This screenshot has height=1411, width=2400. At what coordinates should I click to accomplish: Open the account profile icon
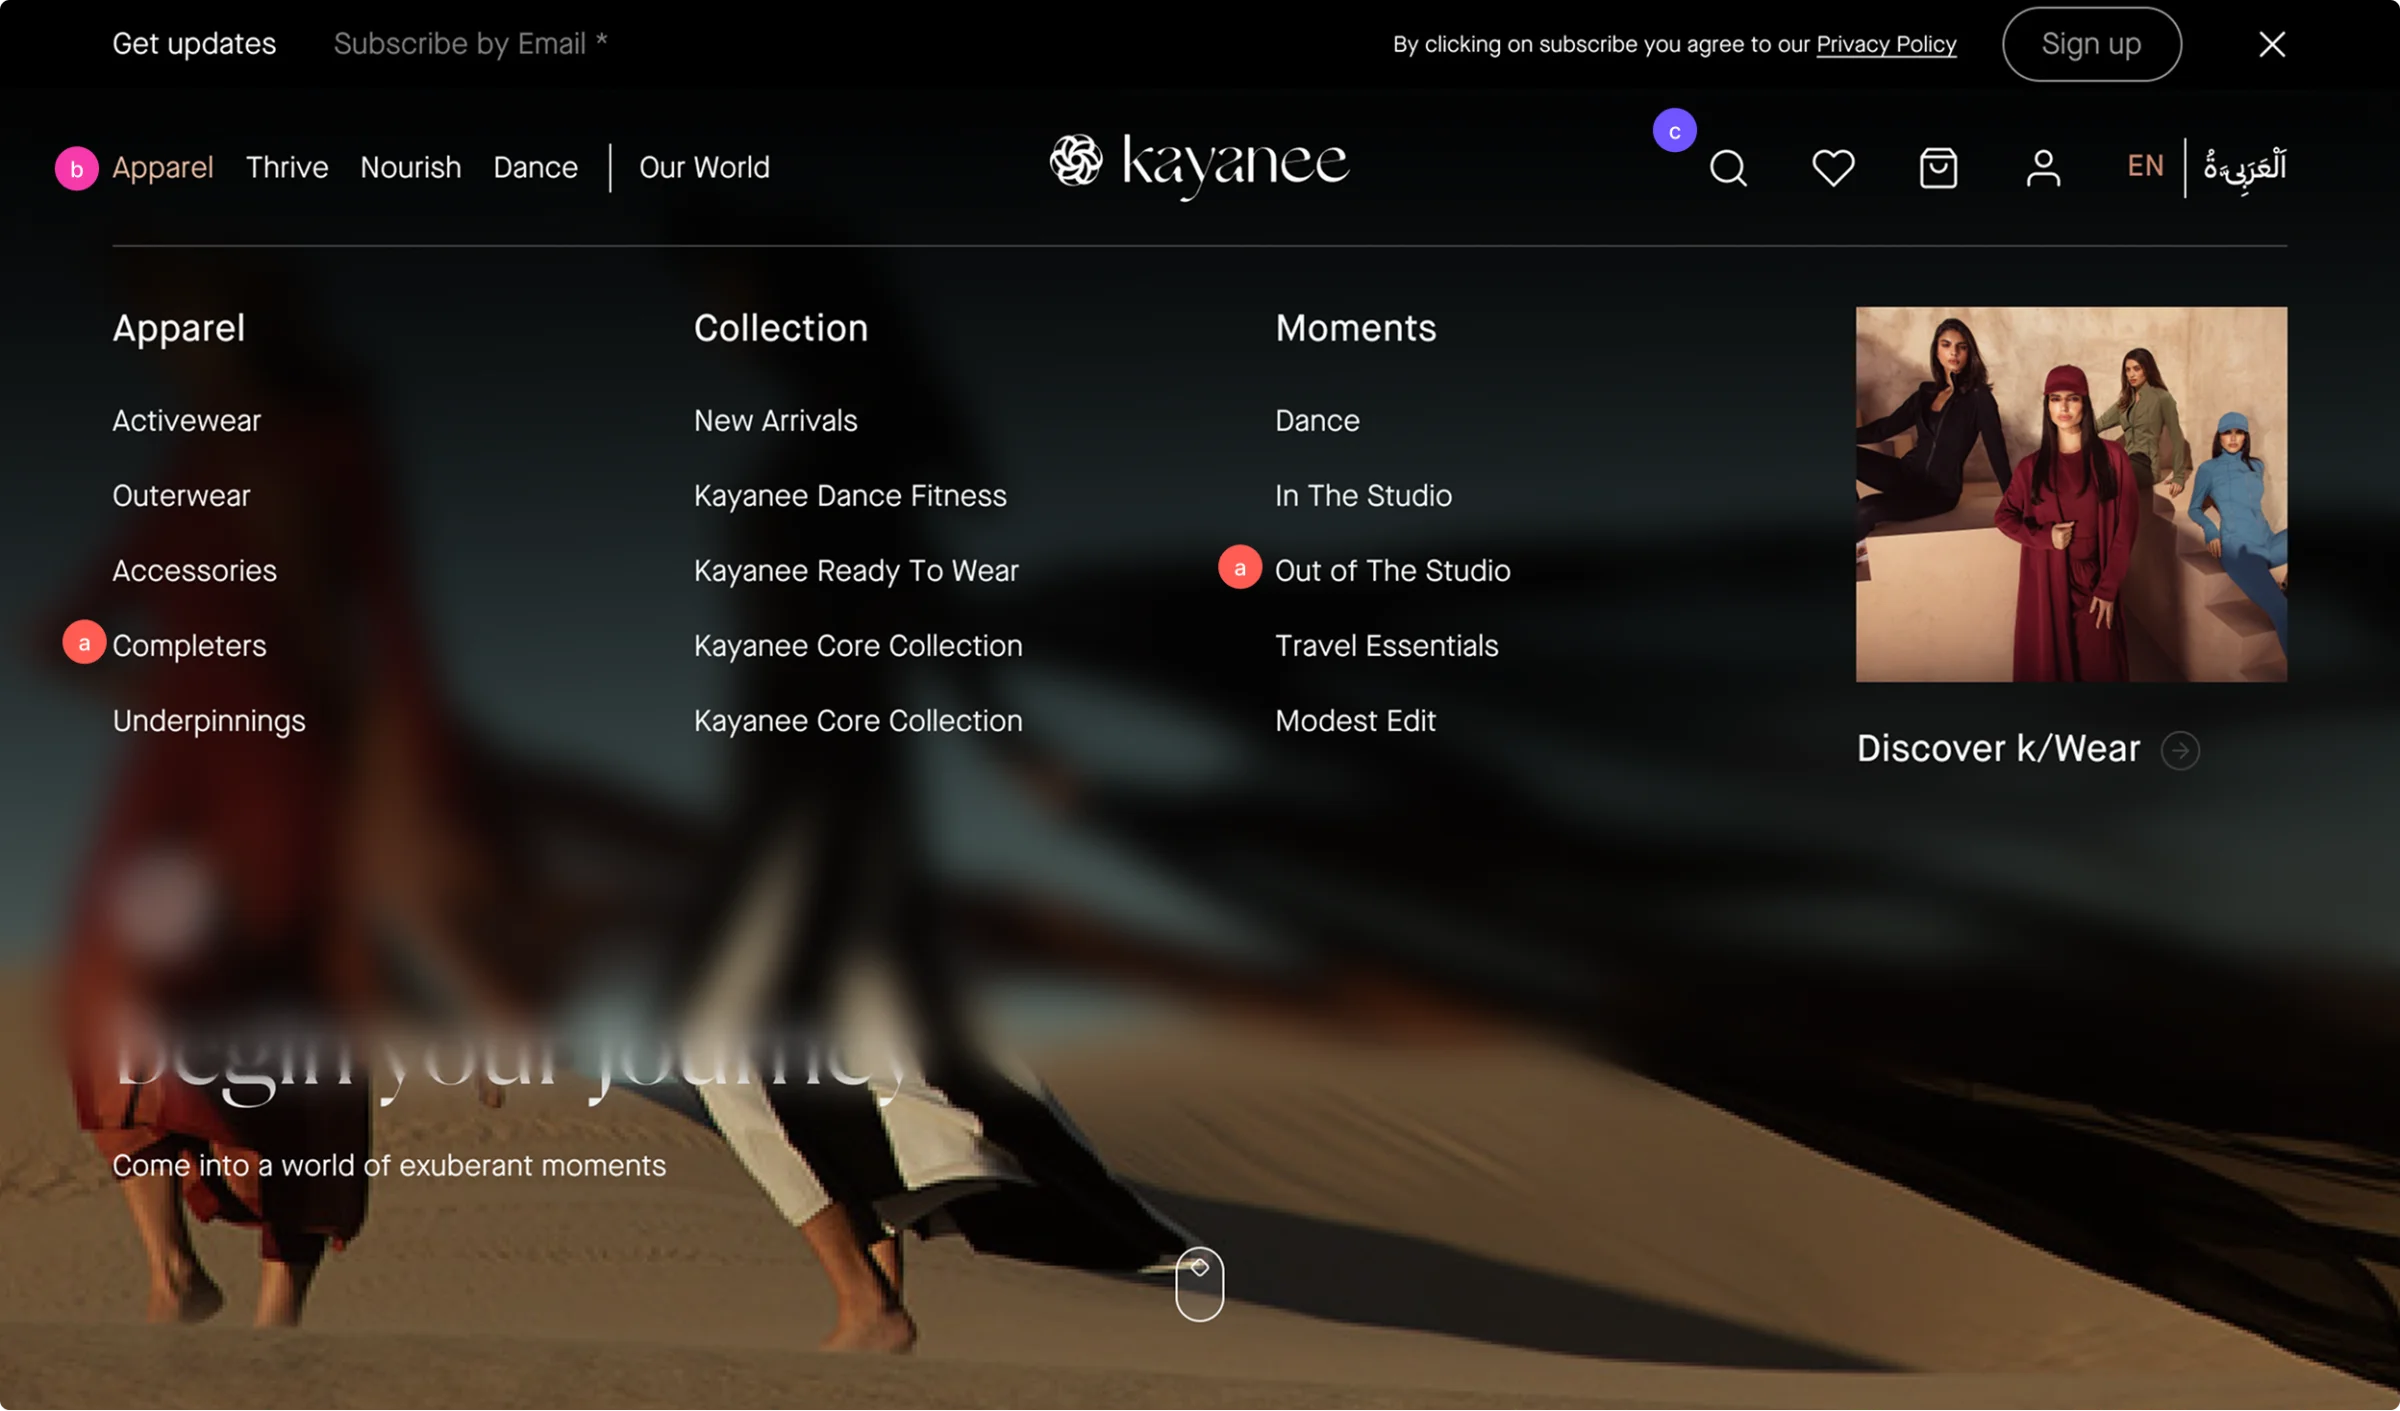point(2043,167)
